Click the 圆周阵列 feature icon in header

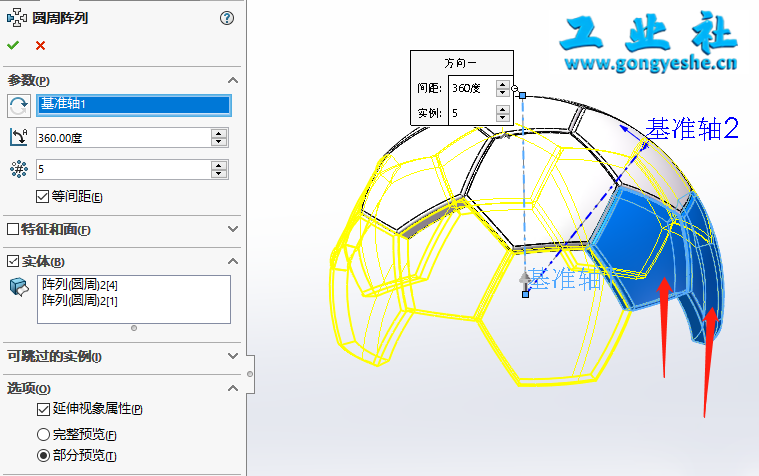click(x=17, y=18)
